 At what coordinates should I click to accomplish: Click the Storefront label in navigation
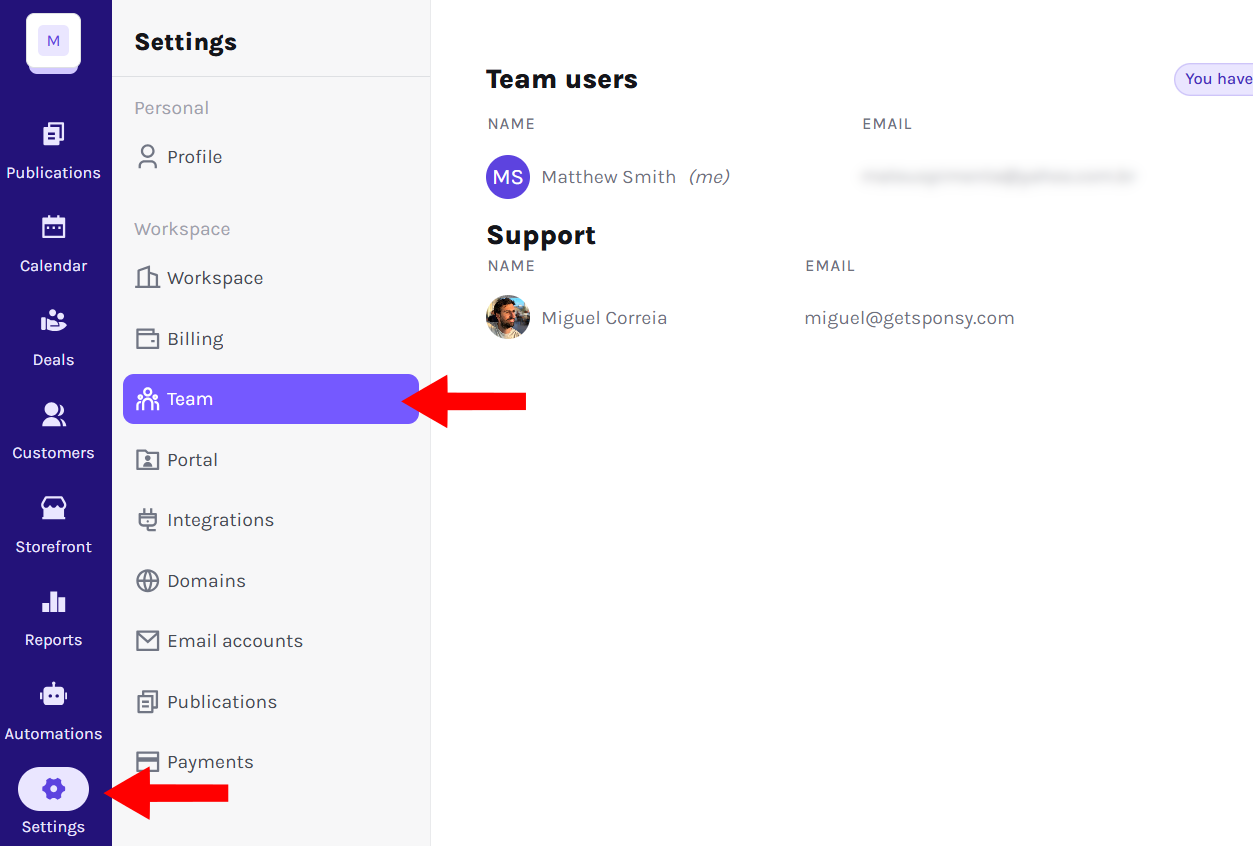click(53, 547)
